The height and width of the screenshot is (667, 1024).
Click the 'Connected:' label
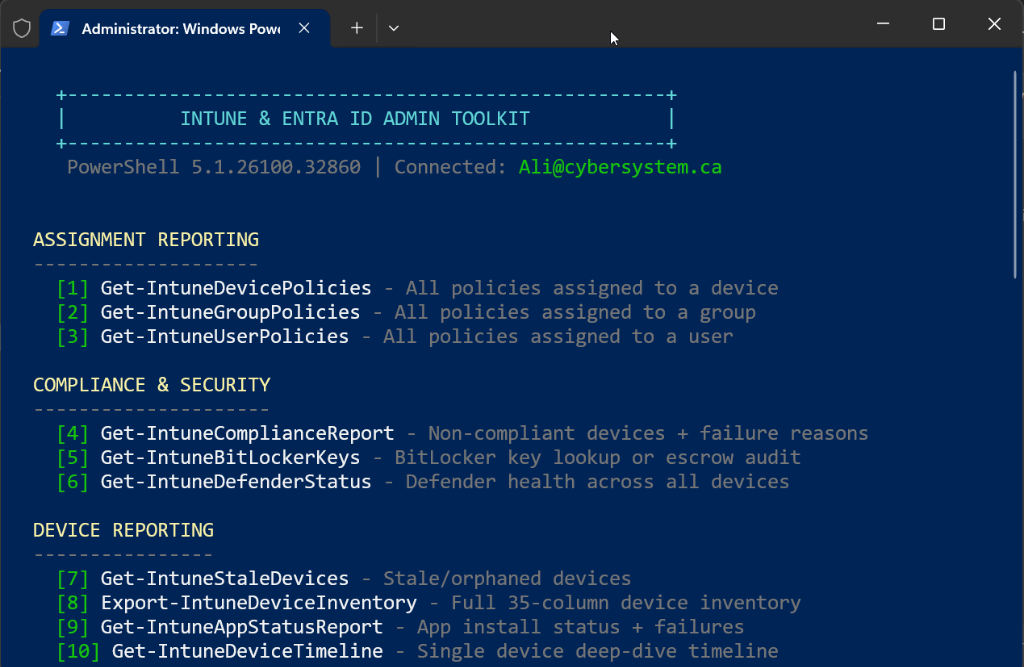[x=450, y=167]
